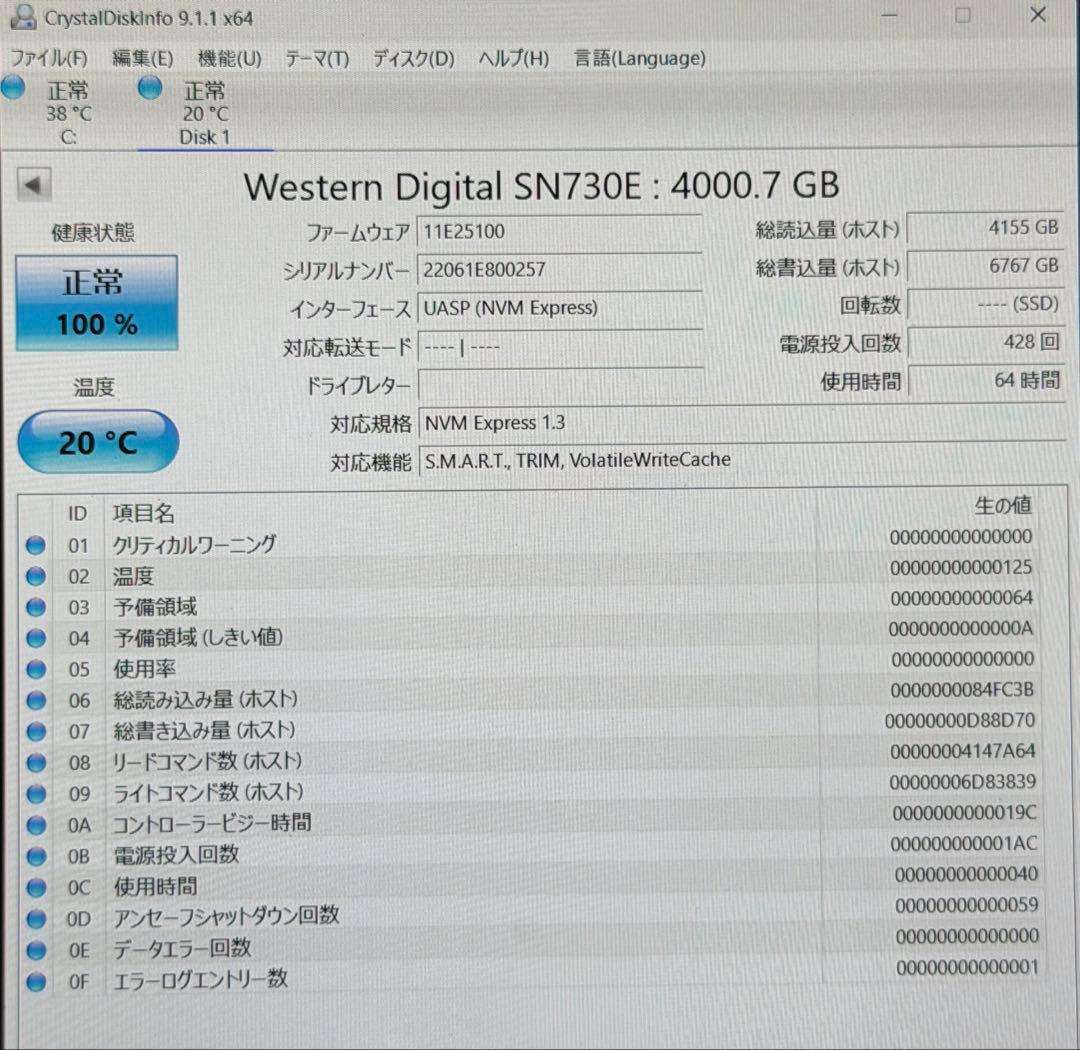Select the アンセーフシャットダウン回数 row name
This screenshot has height=1050, width=1080.
point(226,916)
